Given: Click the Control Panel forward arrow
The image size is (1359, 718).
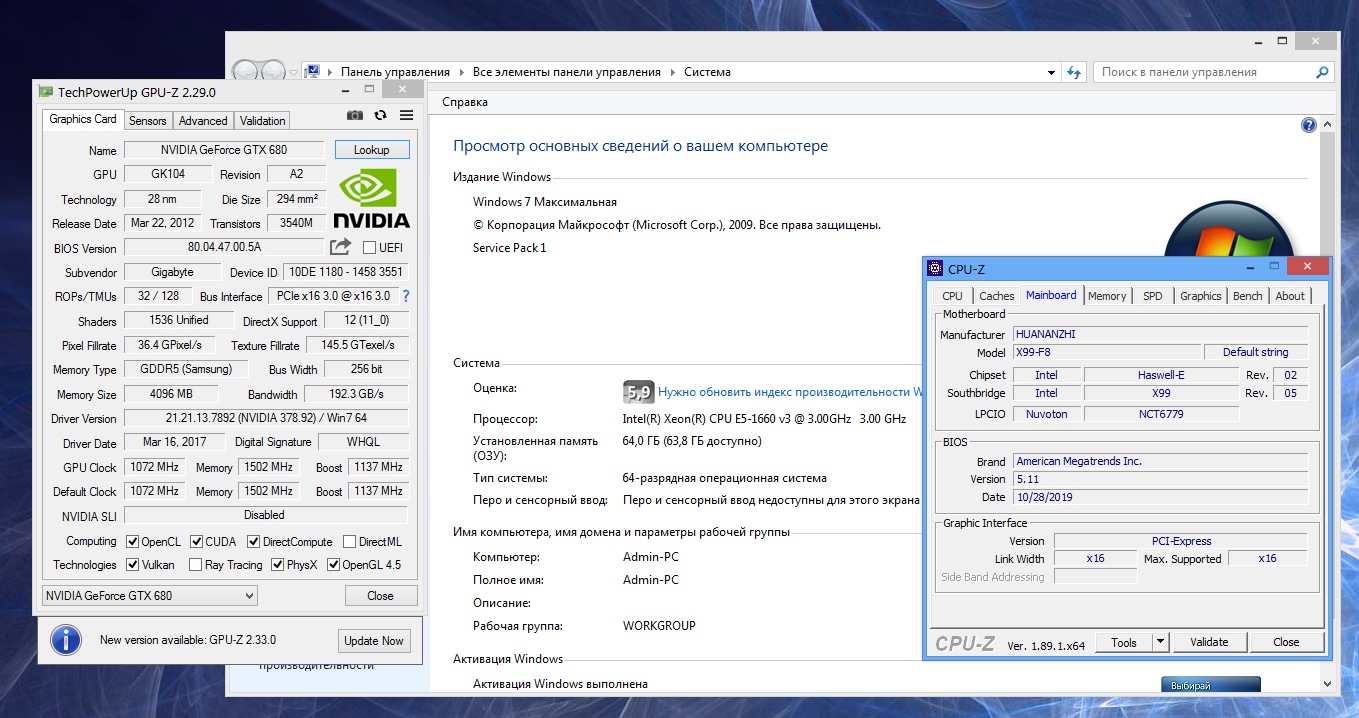Looking at the screenshot, I should 273,72.
